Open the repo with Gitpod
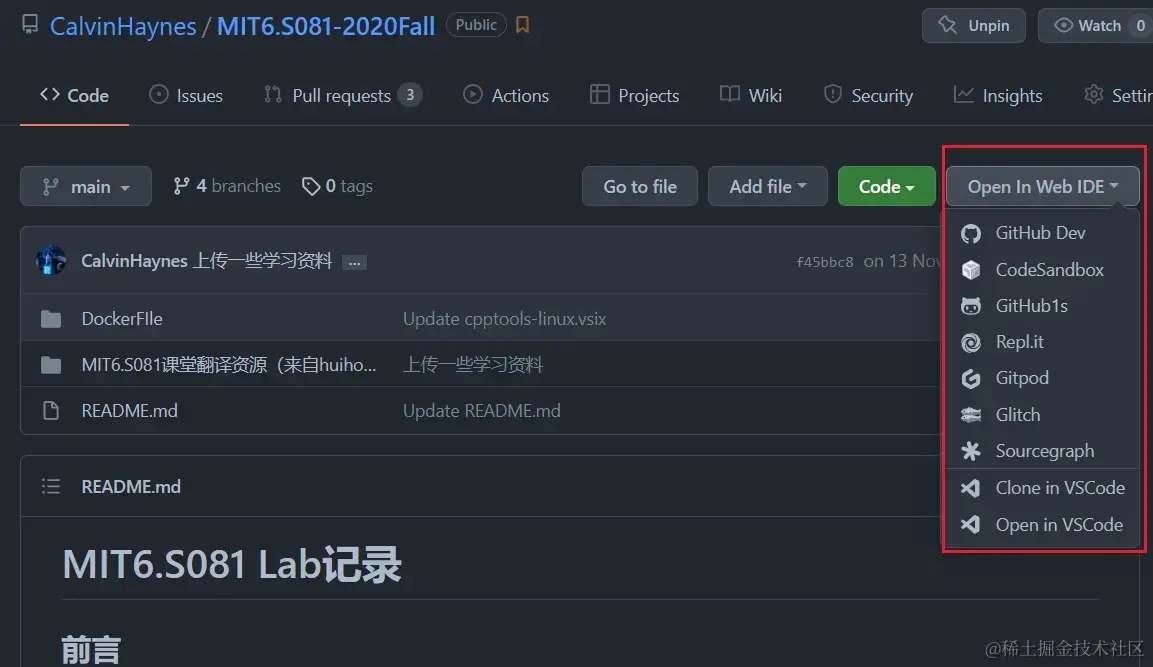This screenshot has height=667, width=1153. (x=1041, y=378)
